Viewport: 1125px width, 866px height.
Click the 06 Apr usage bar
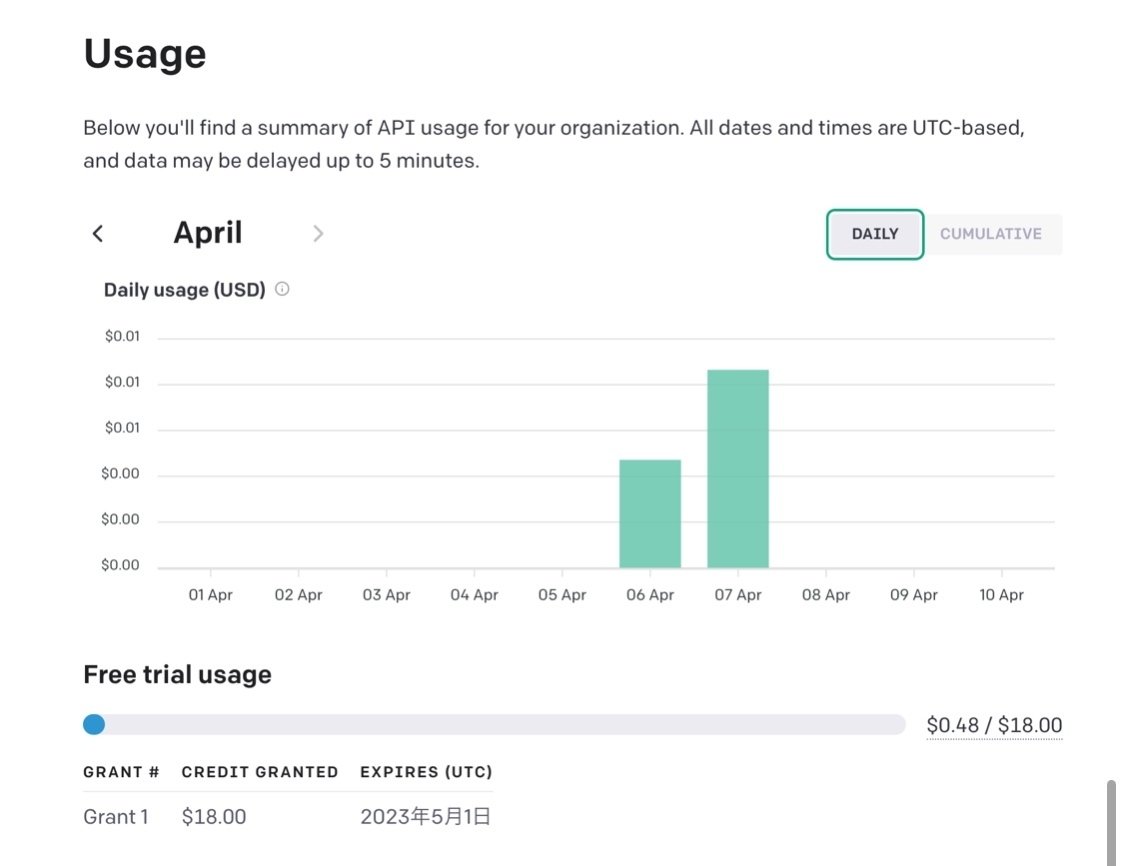pos(650,514)
